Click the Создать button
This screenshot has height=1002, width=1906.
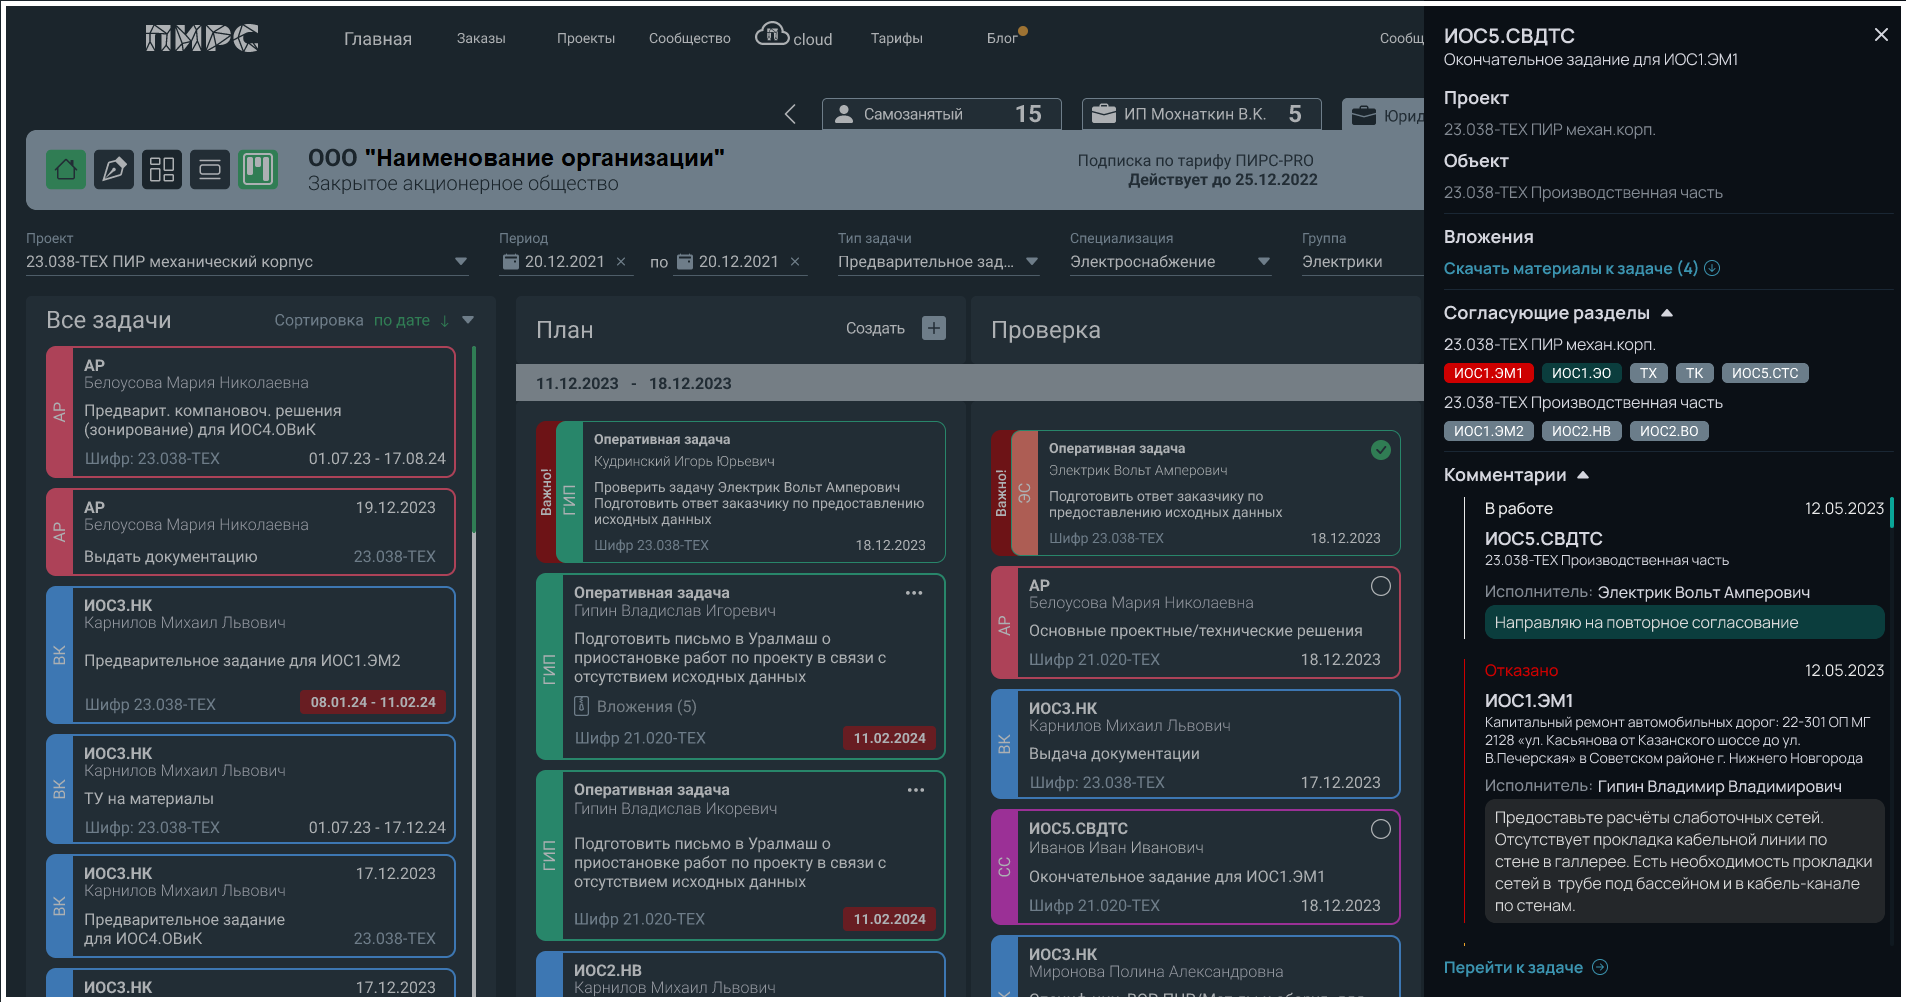pyautogui.click(x=875, y=328)
